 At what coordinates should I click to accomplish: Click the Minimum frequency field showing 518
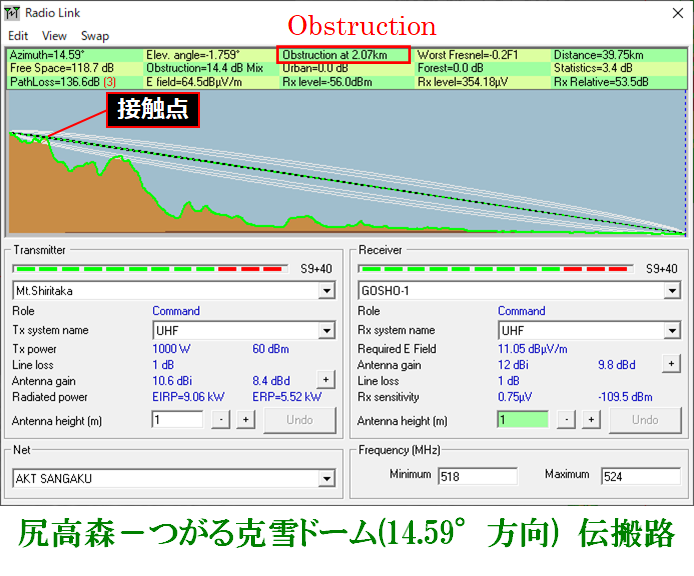tap(478, 476)
